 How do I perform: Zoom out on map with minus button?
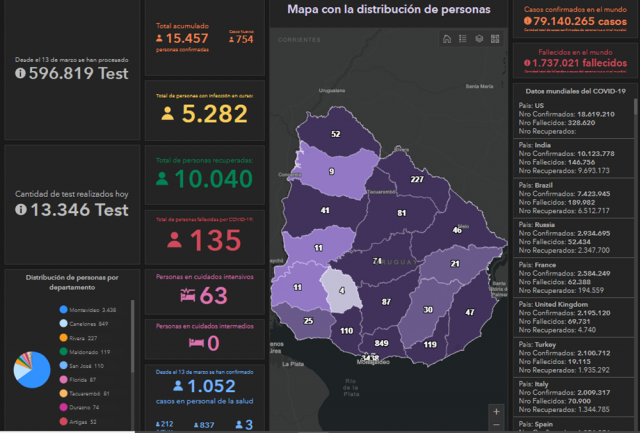496,425
